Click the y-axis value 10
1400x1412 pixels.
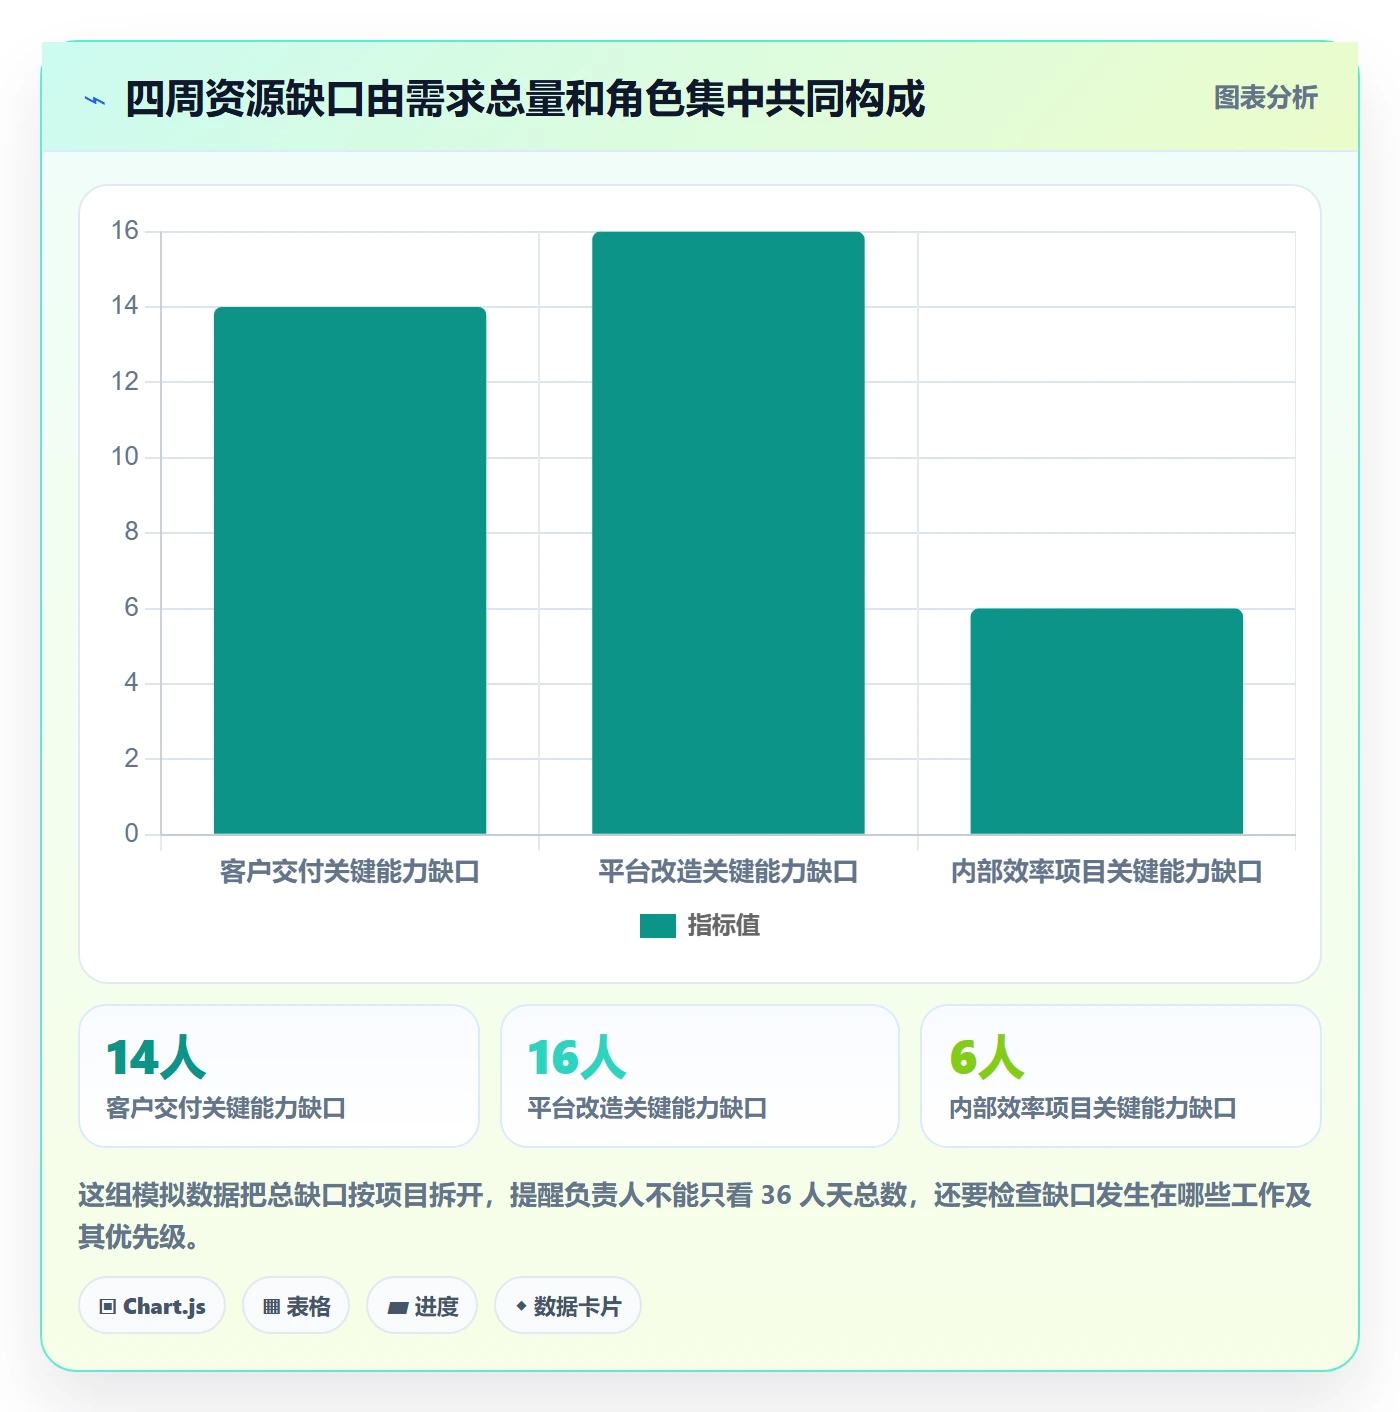125,457
